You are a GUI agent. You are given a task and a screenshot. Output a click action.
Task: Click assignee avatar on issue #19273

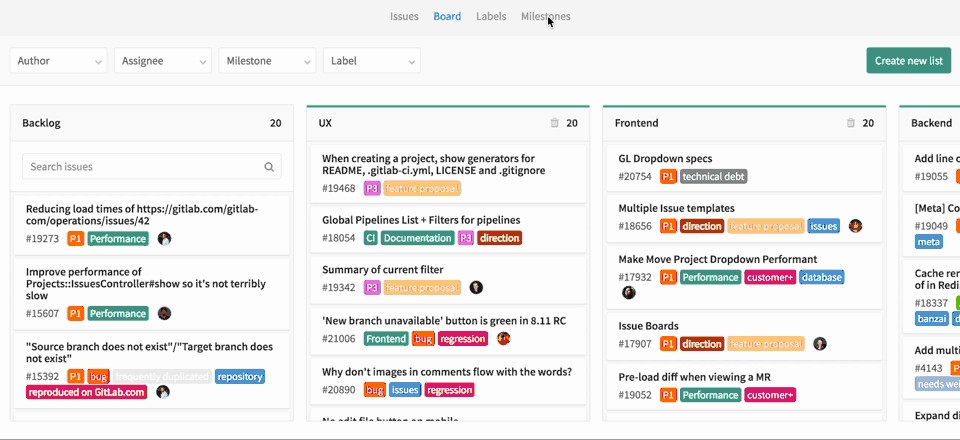[164, 239]
